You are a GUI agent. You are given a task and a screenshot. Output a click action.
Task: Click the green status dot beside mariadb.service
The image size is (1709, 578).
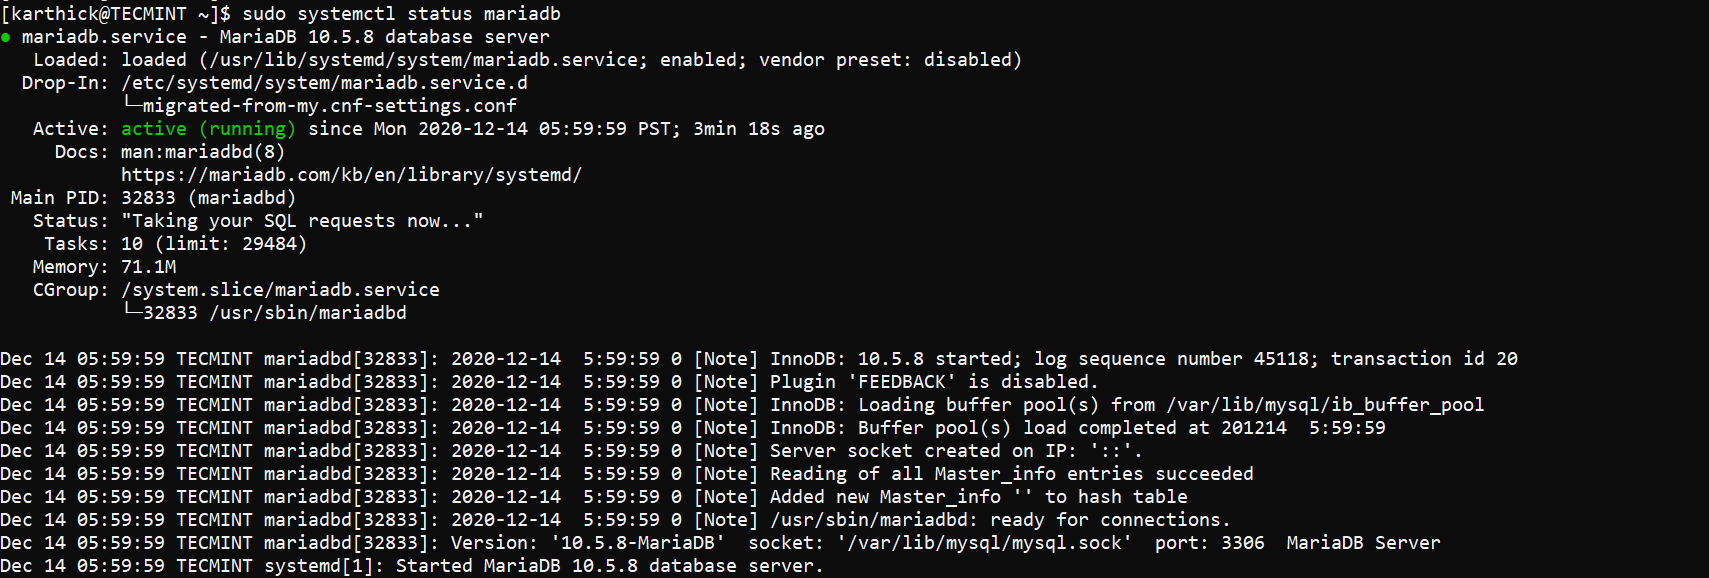point(6,37)
